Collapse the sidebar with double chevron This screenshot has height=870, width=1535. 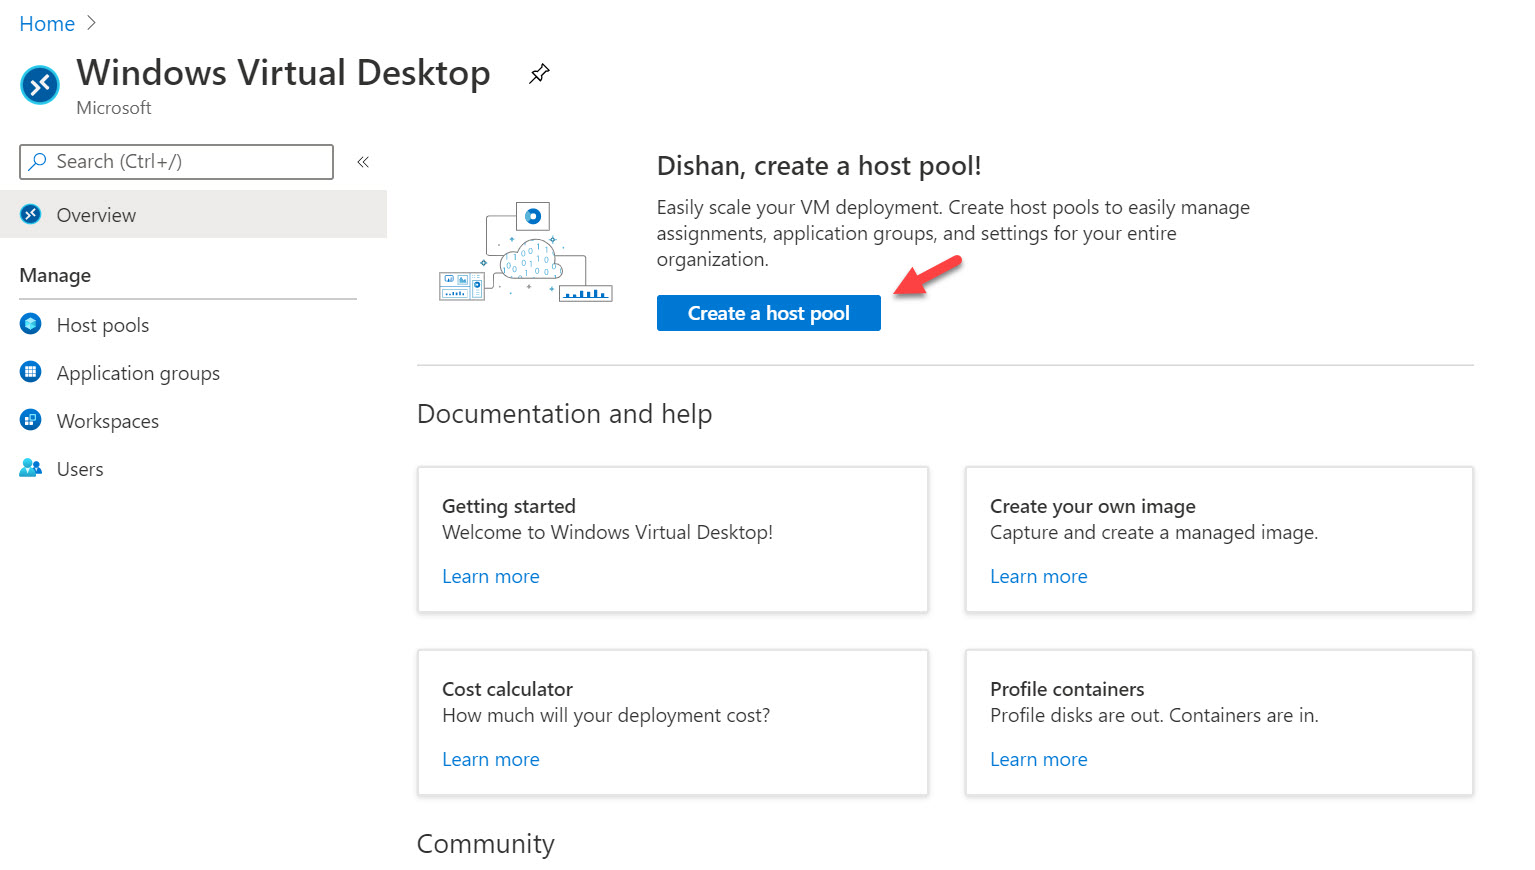(363, 161)
